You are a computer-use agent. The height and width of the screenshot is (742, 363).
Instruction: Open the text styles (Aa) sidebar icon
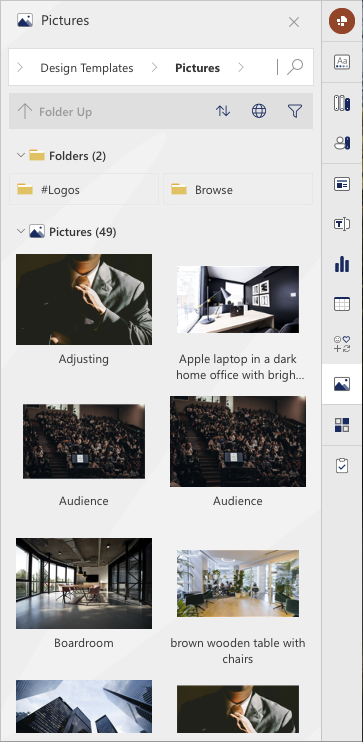coord(342,62)
